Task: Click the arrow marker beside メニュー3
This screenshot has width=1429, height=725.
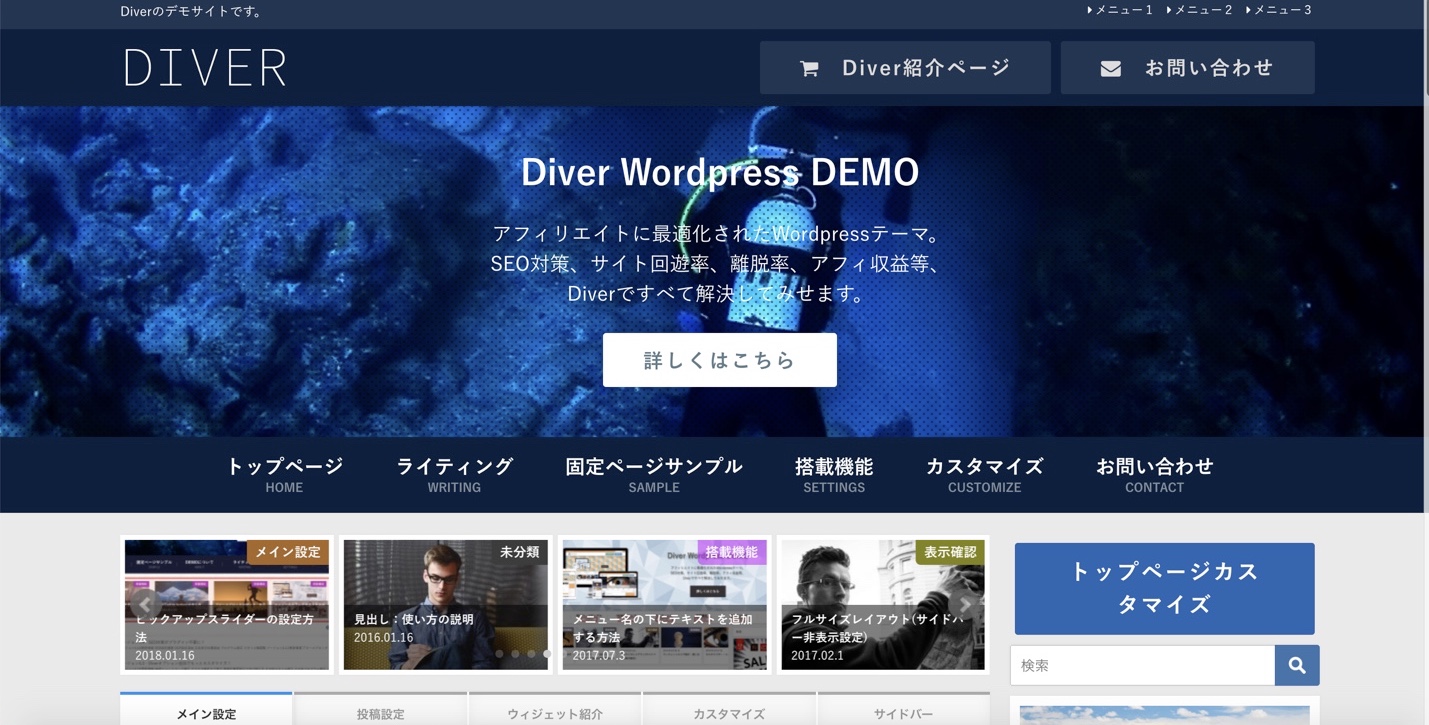Action: (x=1248, y=10)
